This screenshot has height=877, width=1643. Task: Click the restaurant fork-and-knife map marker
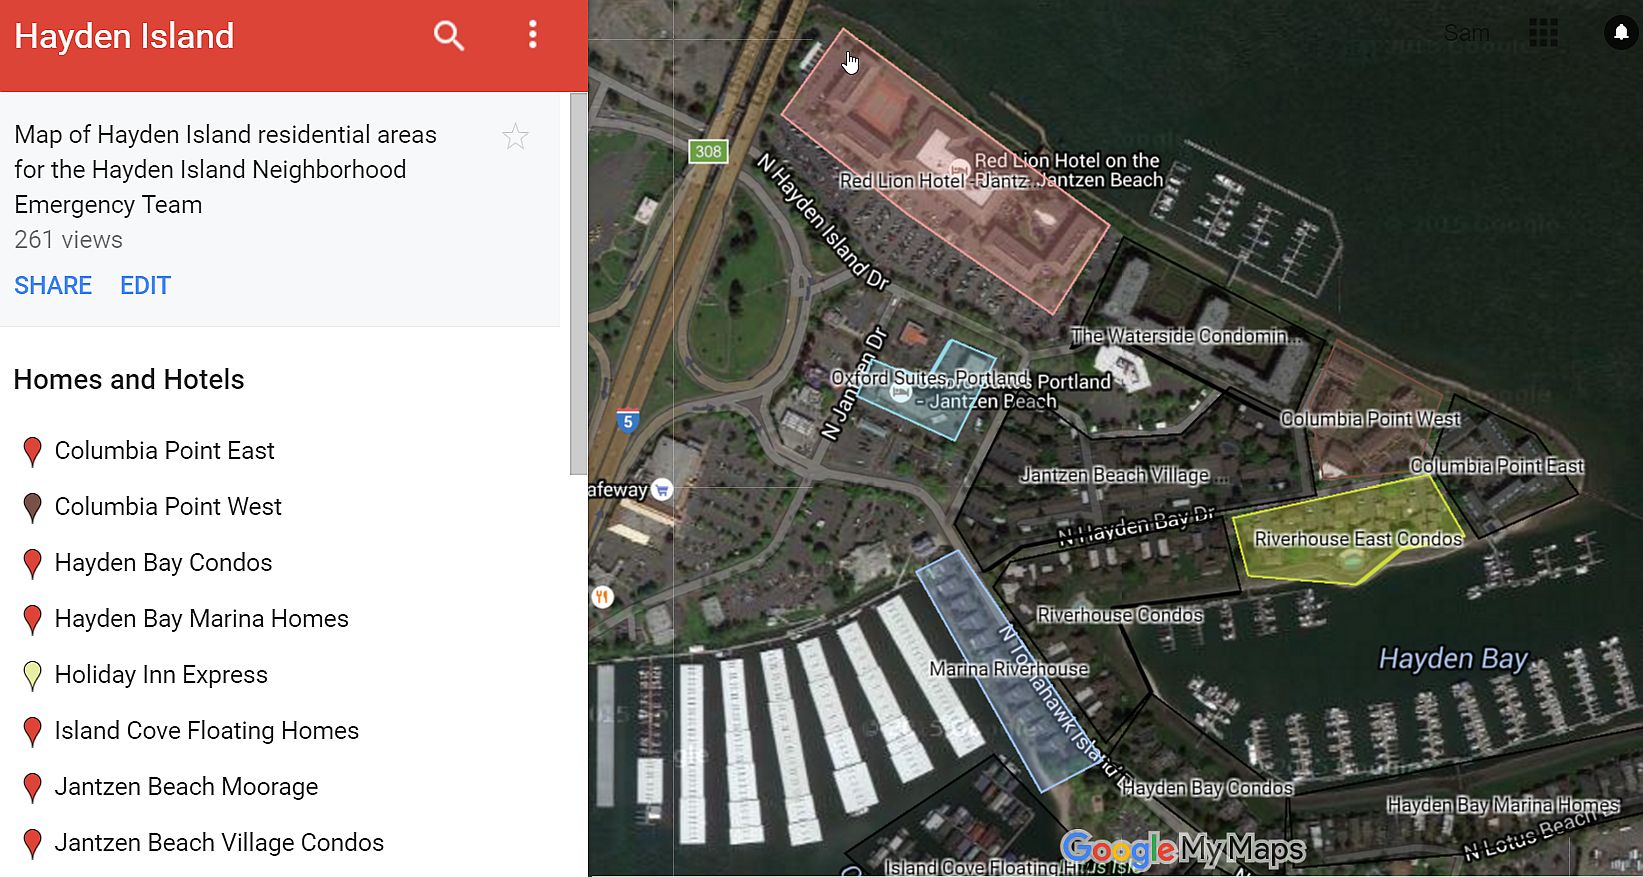pyautogui.click(x=602, y=597)
